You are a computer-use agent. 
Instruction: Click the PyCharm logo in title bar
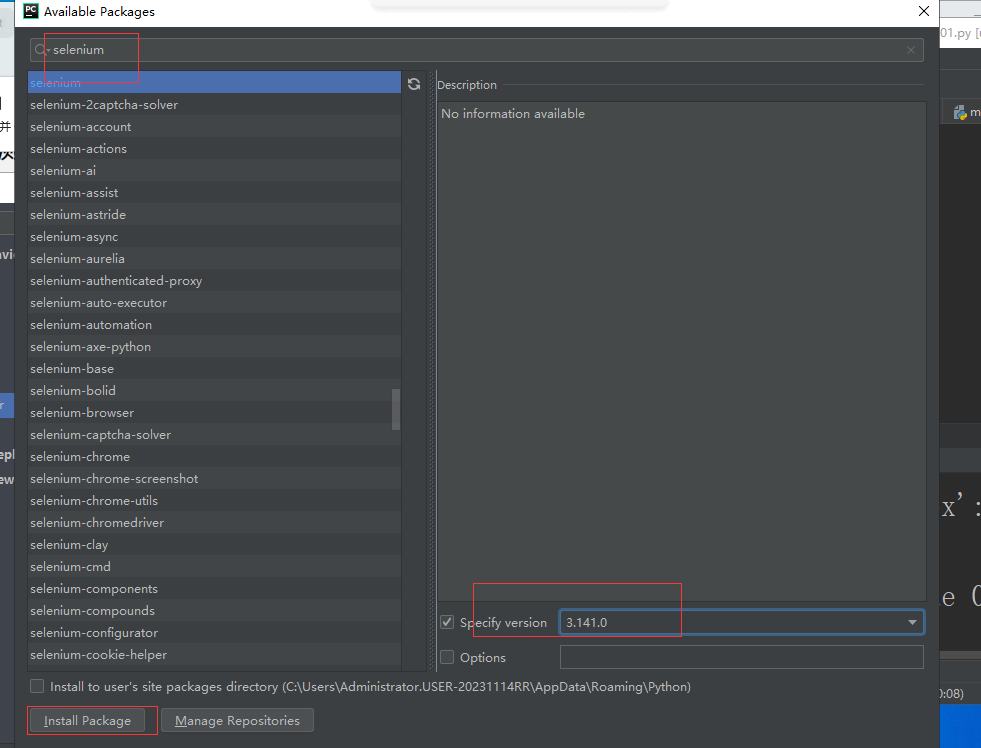[x=31, y=11]
